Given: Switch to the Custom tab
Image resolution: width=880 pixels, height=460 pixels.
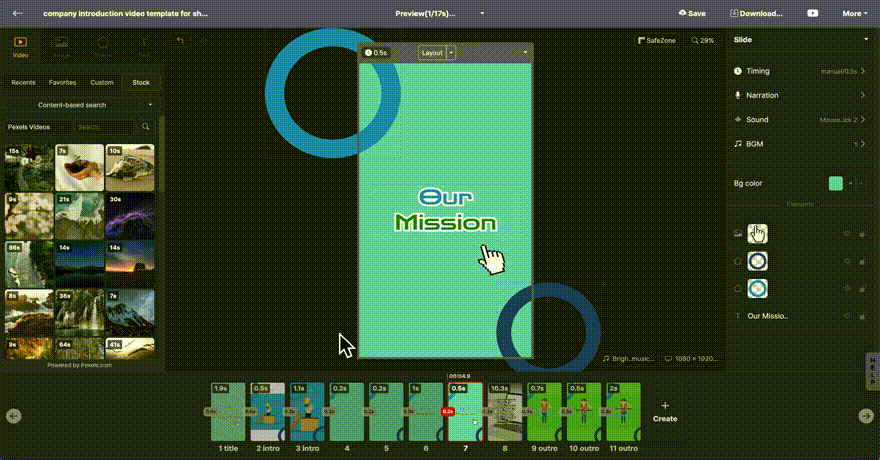Looking at the screenshot, I should pos(102,82).
